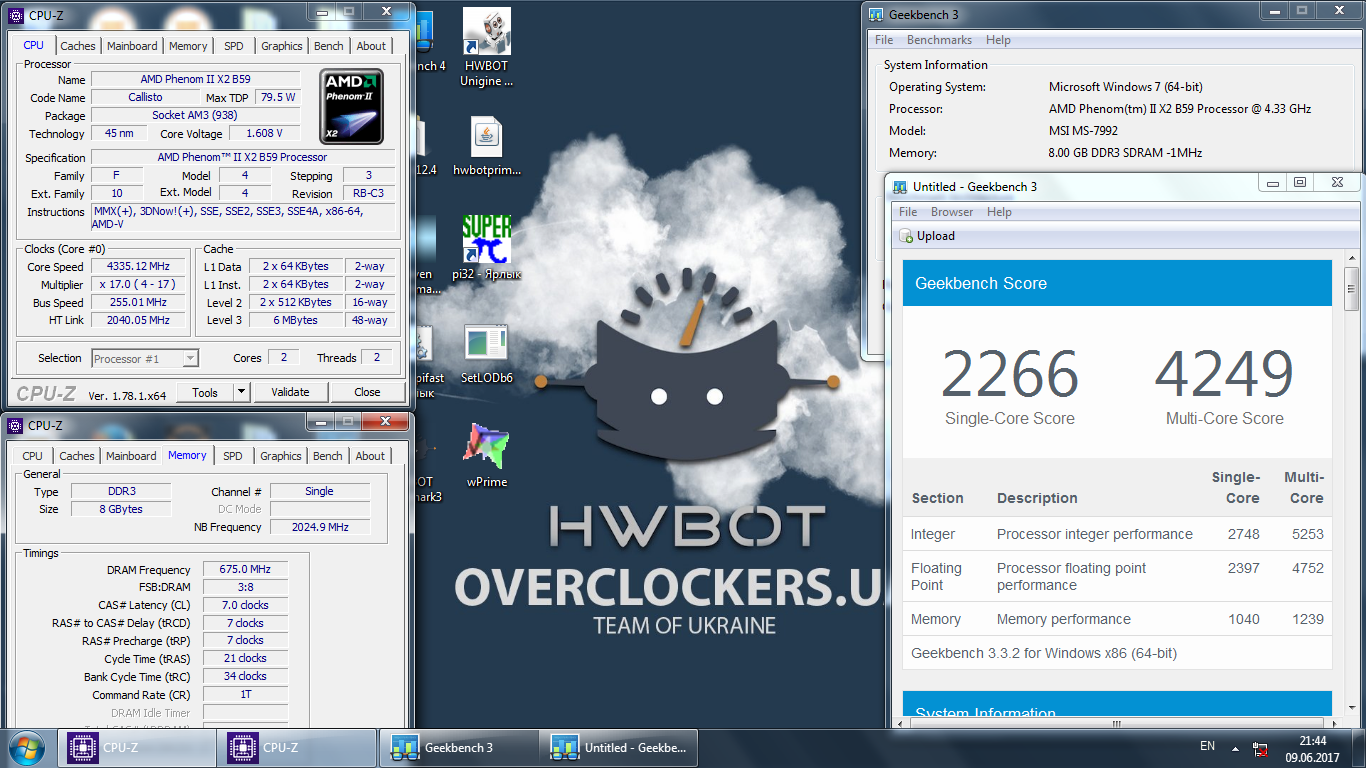Click the MSI MS-7992 model text
This screenshot has height=768, width=1366.
[x=1083, y=131]
